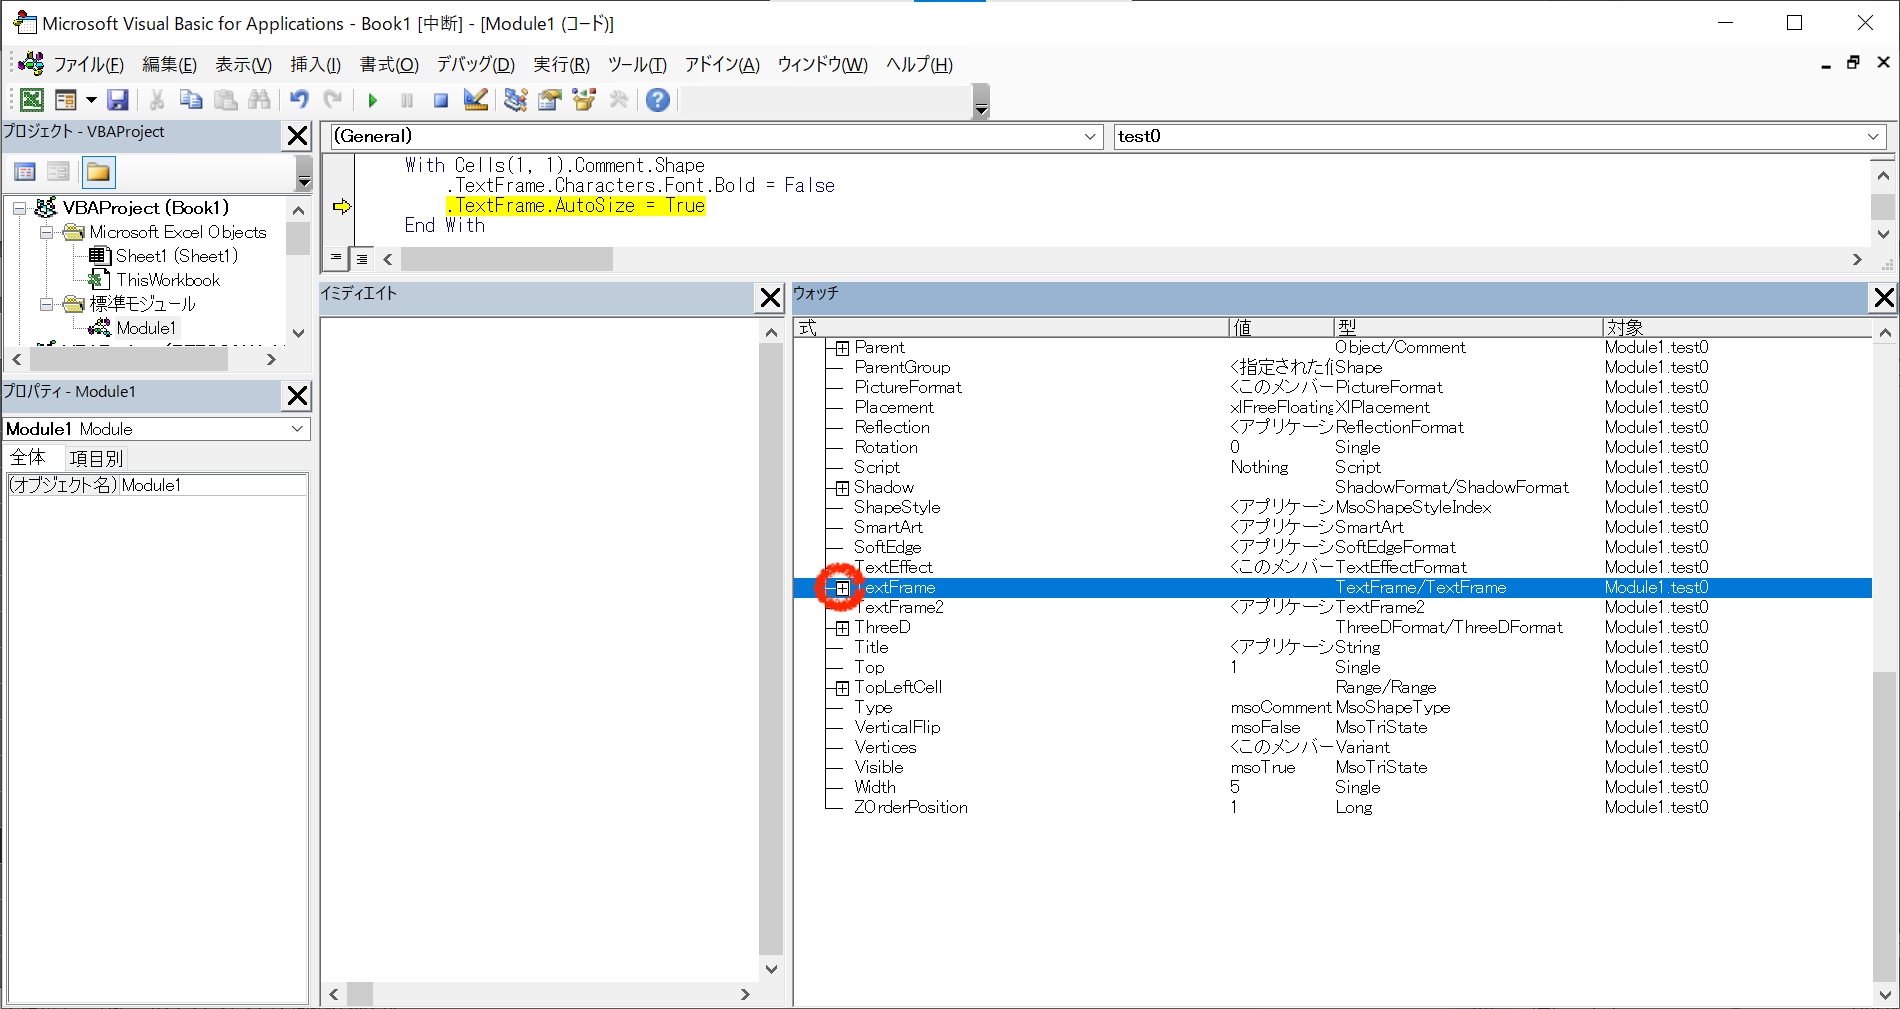Open VBA Help question mark icon
This screenshot has width=1900, height=1009.
point(658,100)
